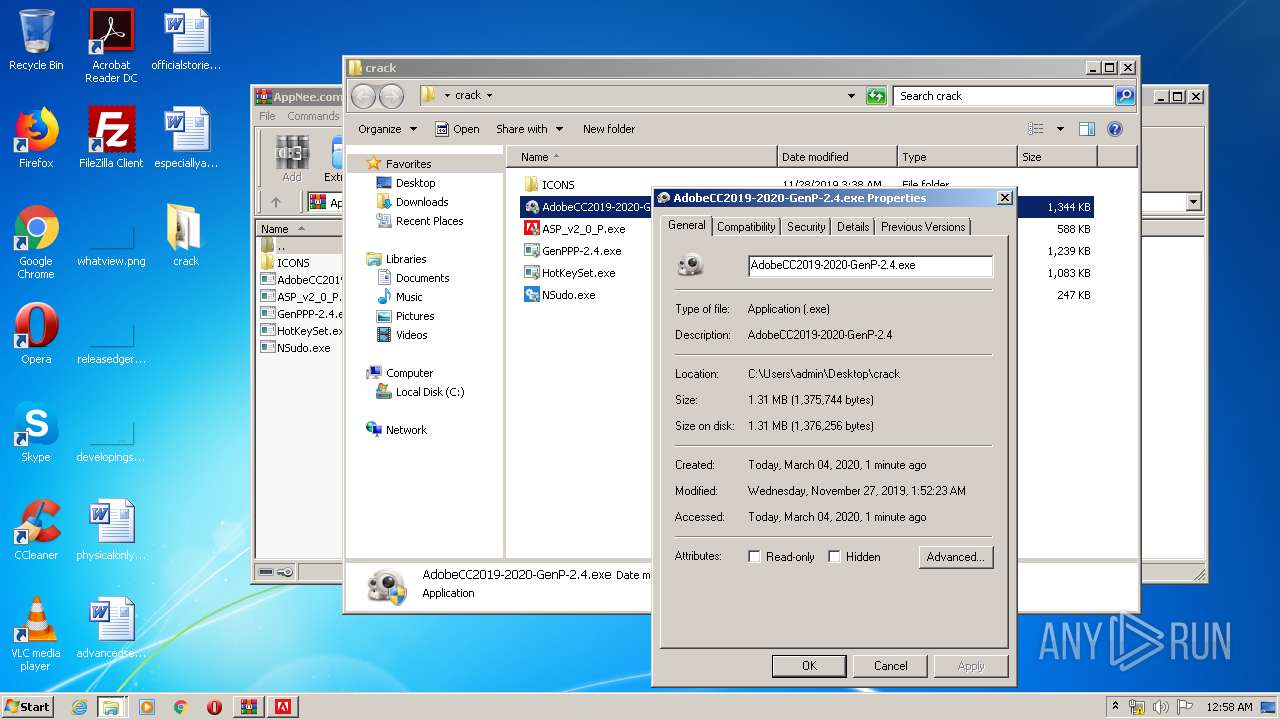Open ICONS folder in crack window
The height and width of the screenshot is (720, 1280).
(x=557, y=184)
